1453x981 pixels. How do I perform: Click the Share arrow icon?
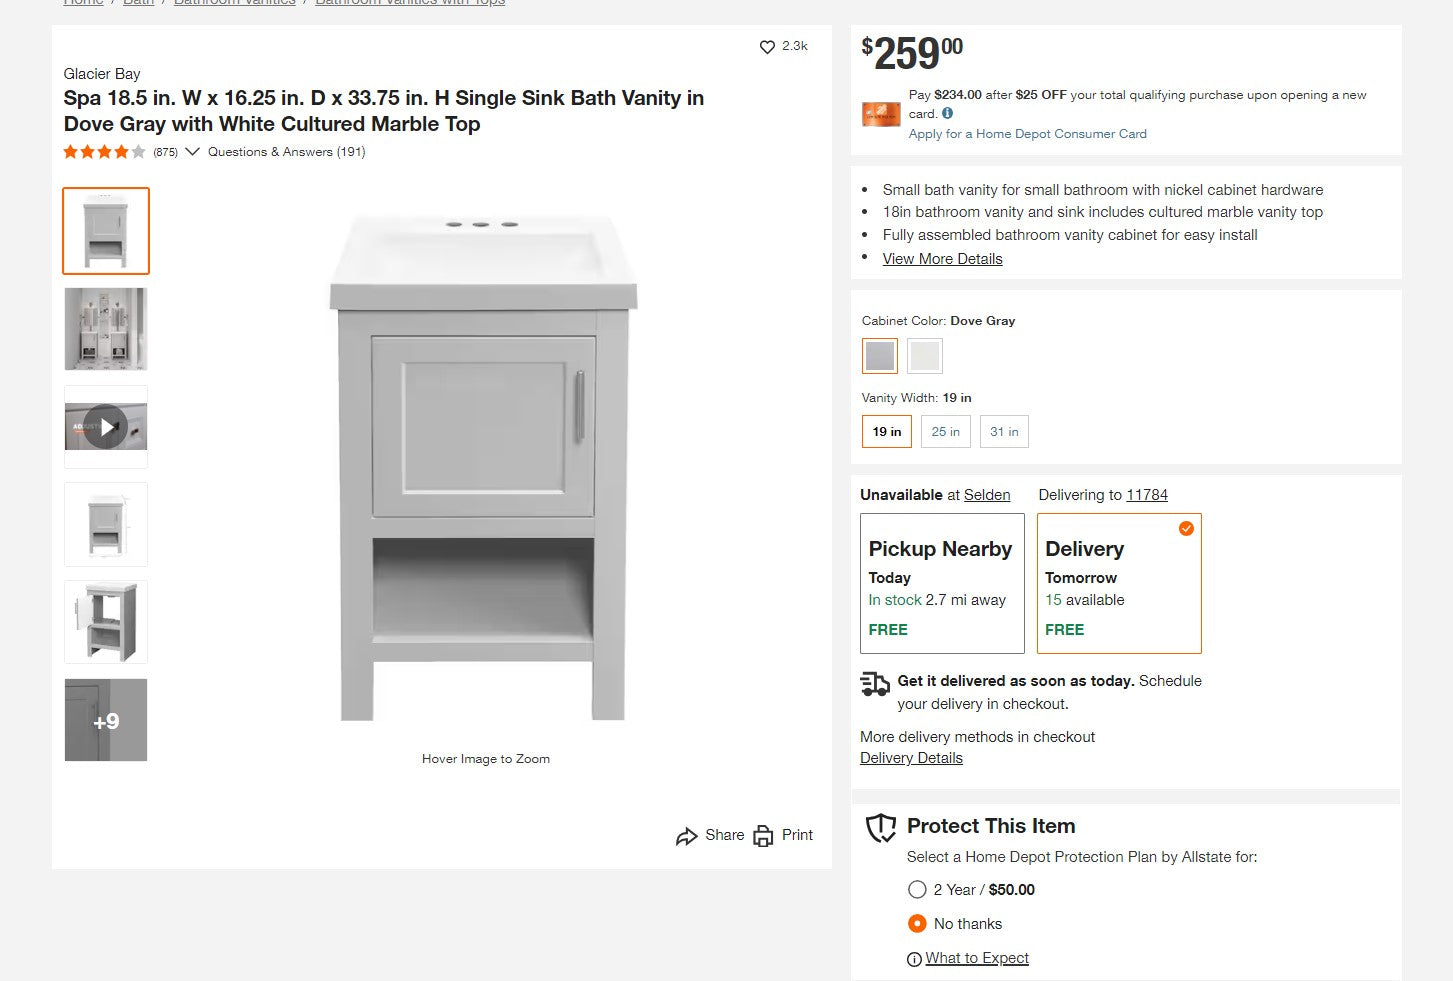[x=686, y=836]
